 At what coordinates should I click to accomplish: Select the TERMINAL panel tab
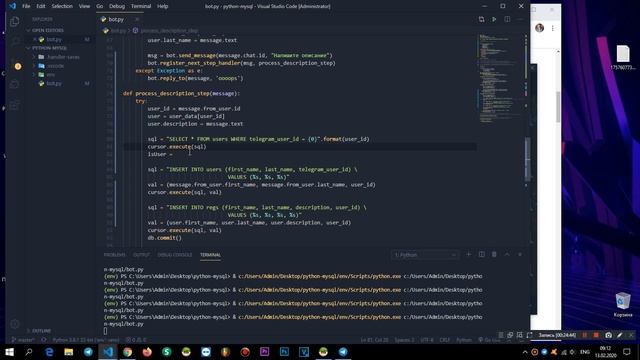click(x=210, y=255)
